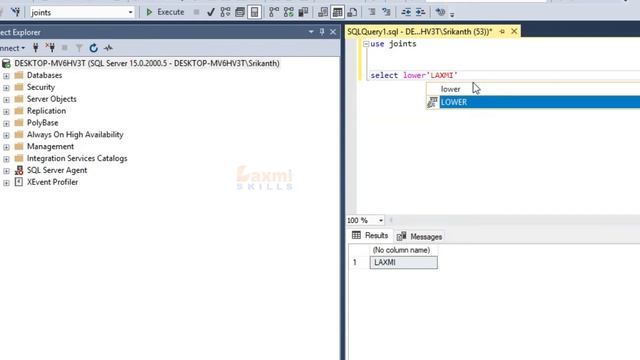Collapse the 'use joints' code region
This screenshot has width=640, height=360.
[366, 44]
